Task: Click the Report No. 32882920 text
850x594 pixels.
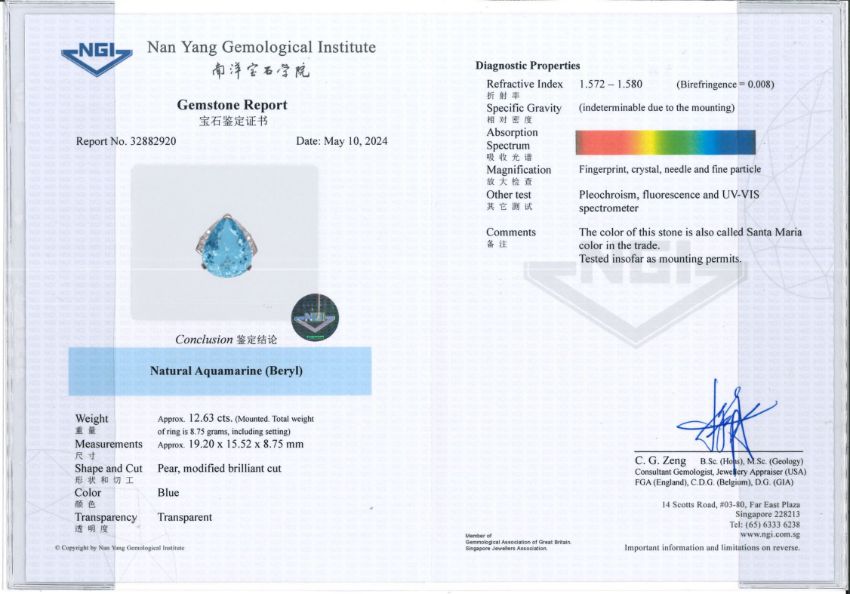Action: [126, 141]
